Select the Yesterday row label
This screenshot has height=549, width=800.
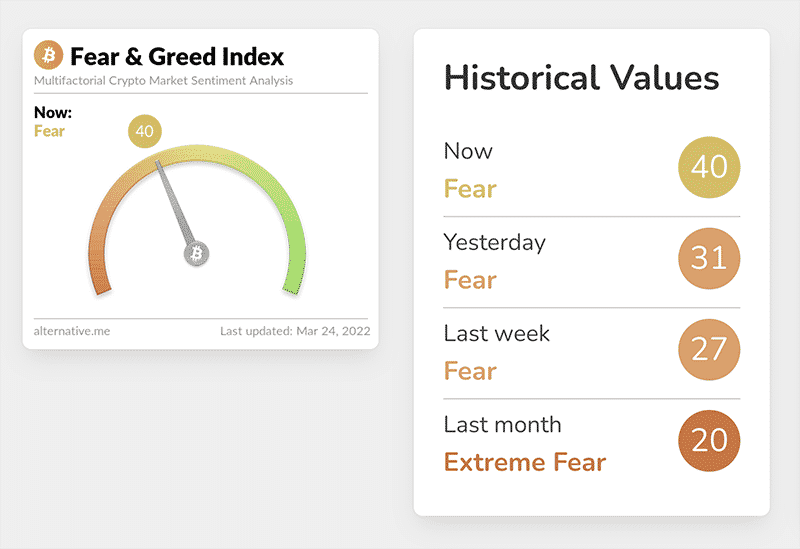pos(494,242)
